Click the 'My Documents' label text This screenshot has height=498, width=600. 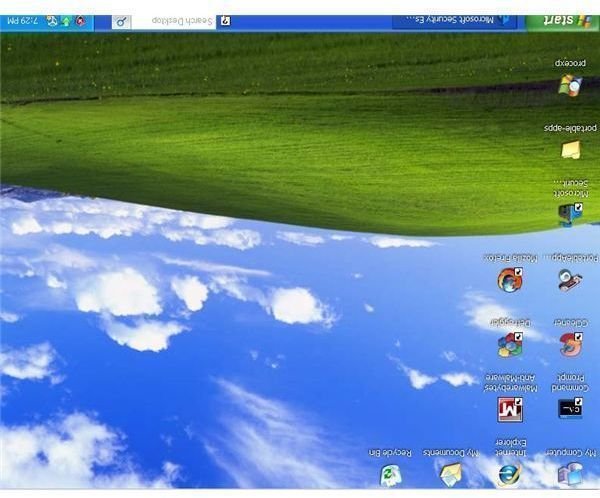pos(451,453)
